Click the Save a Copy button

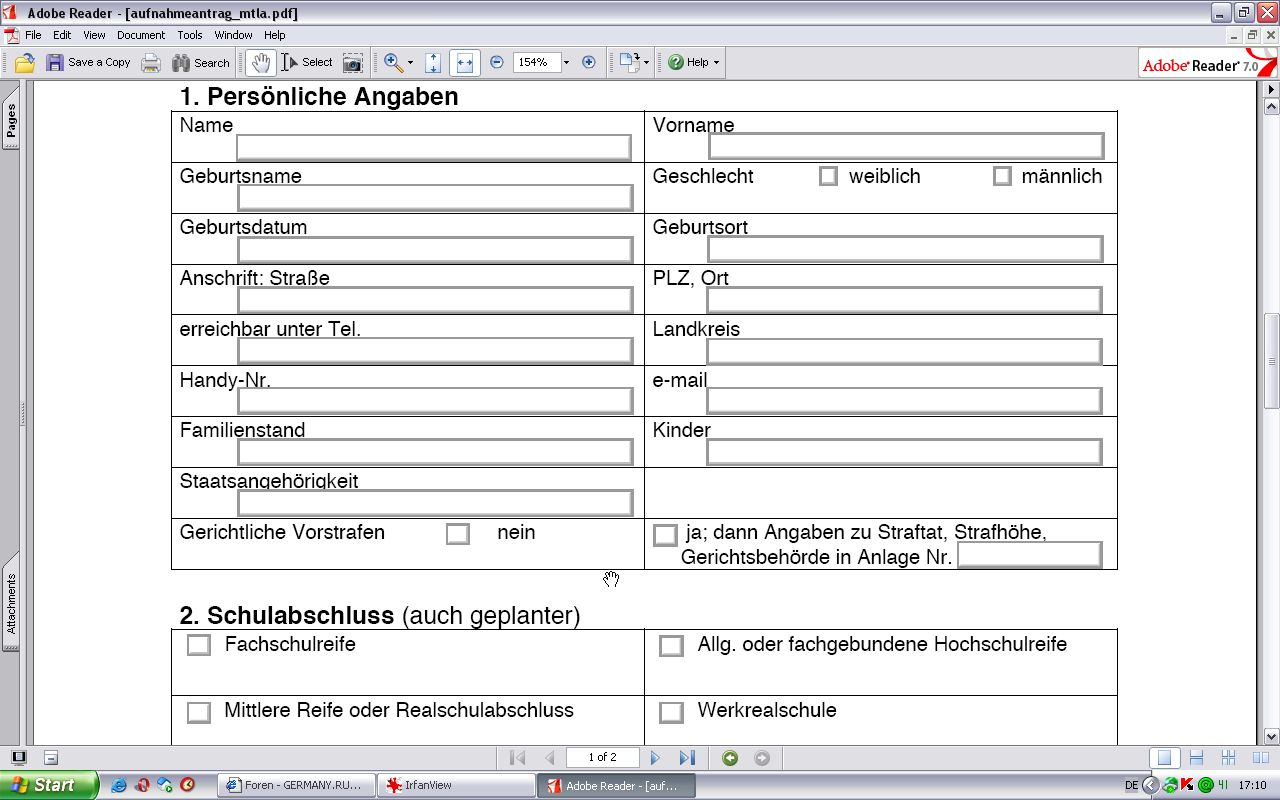88,63
